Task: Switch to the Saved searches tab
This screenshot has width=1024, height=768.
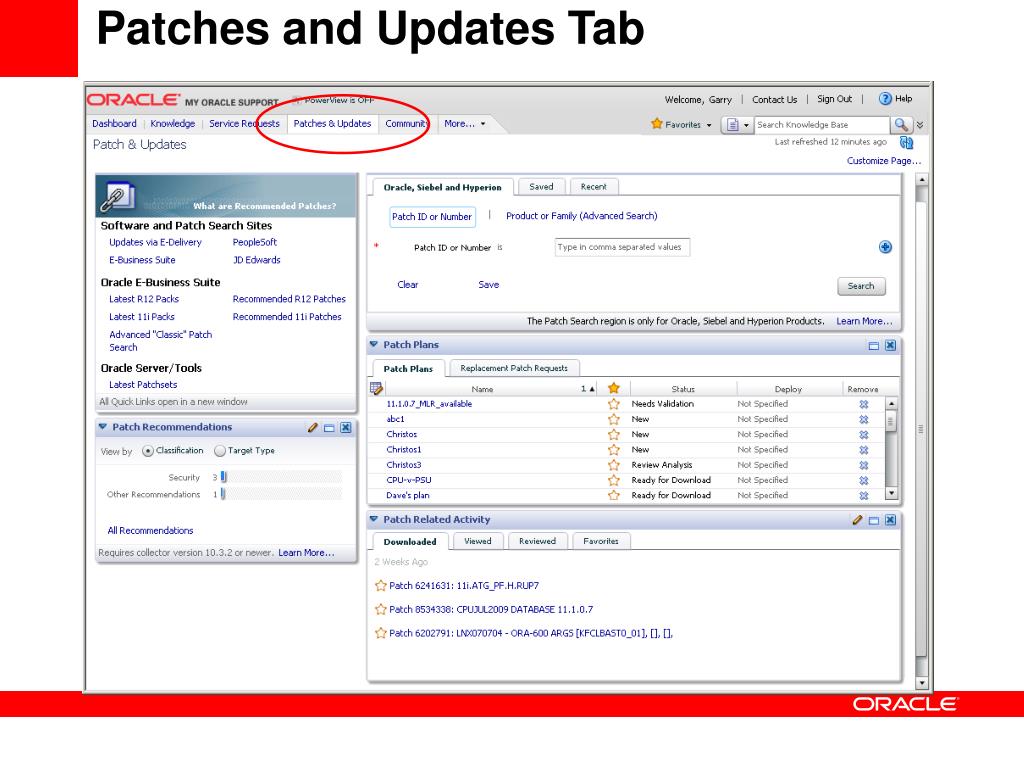Action: tap(541, 187)
